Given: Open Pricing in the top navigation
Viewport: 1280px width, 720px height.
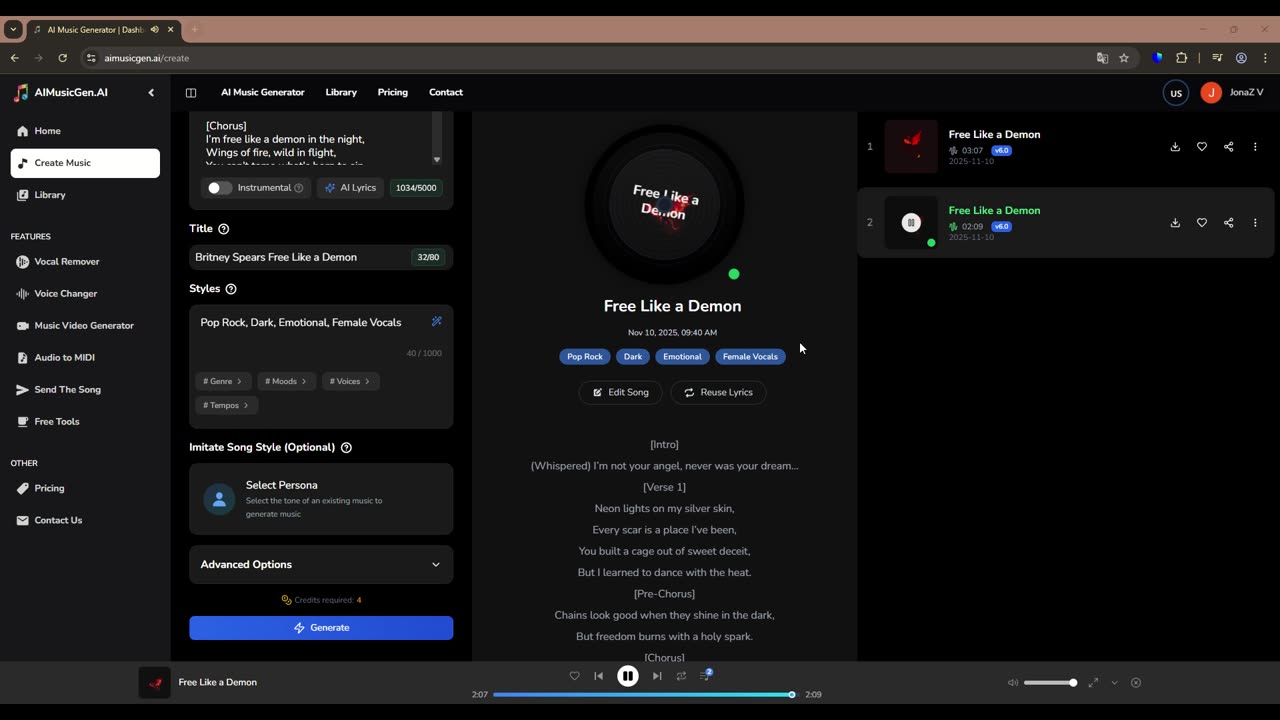Looking at the screenshot, I should coord(393,92).
